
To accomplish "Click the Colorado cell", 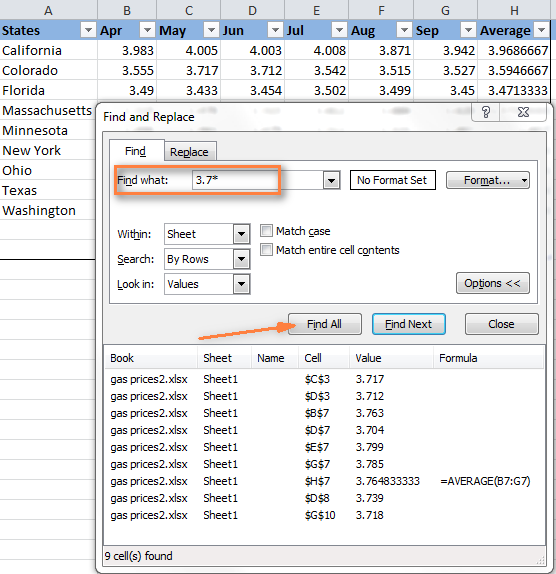I will click(48, 70).
